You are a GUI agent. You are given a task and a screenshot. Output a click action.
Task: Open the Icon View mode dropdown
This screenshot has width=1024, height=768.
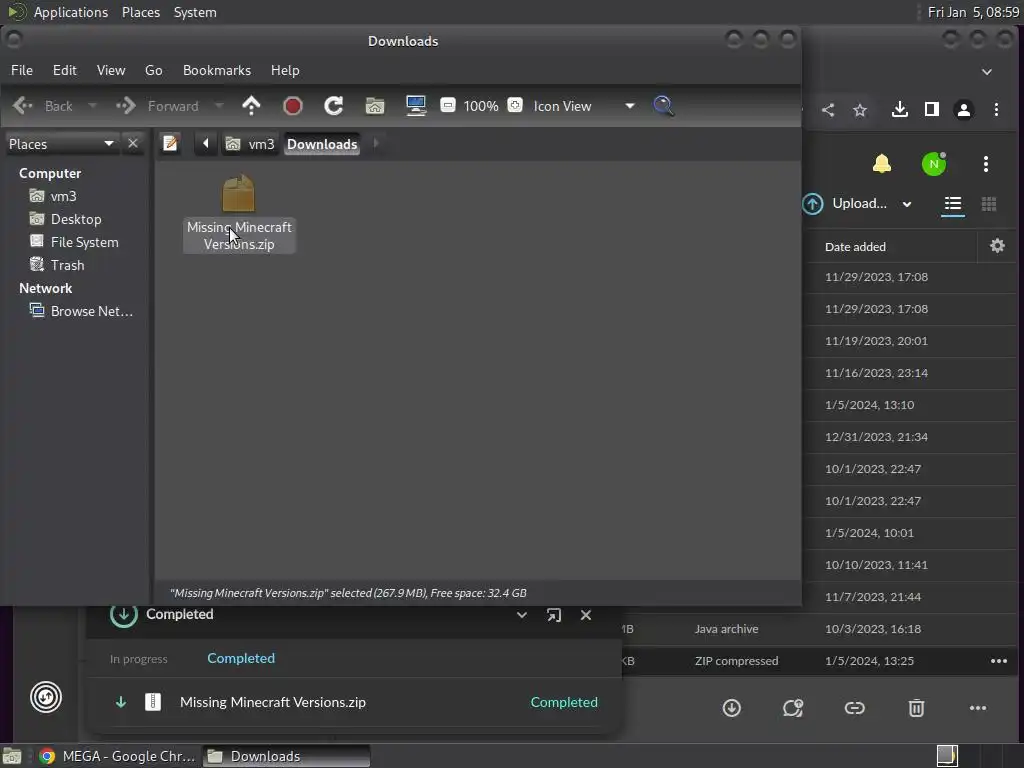tap(583, 106)
